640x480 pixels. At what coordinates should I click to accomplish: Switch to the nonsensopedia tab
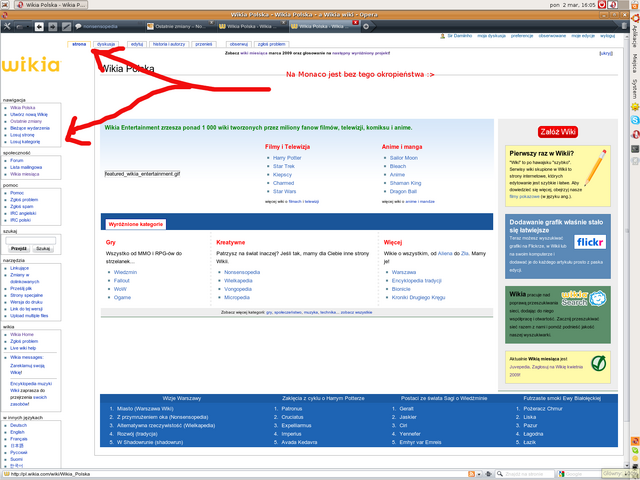108,27
